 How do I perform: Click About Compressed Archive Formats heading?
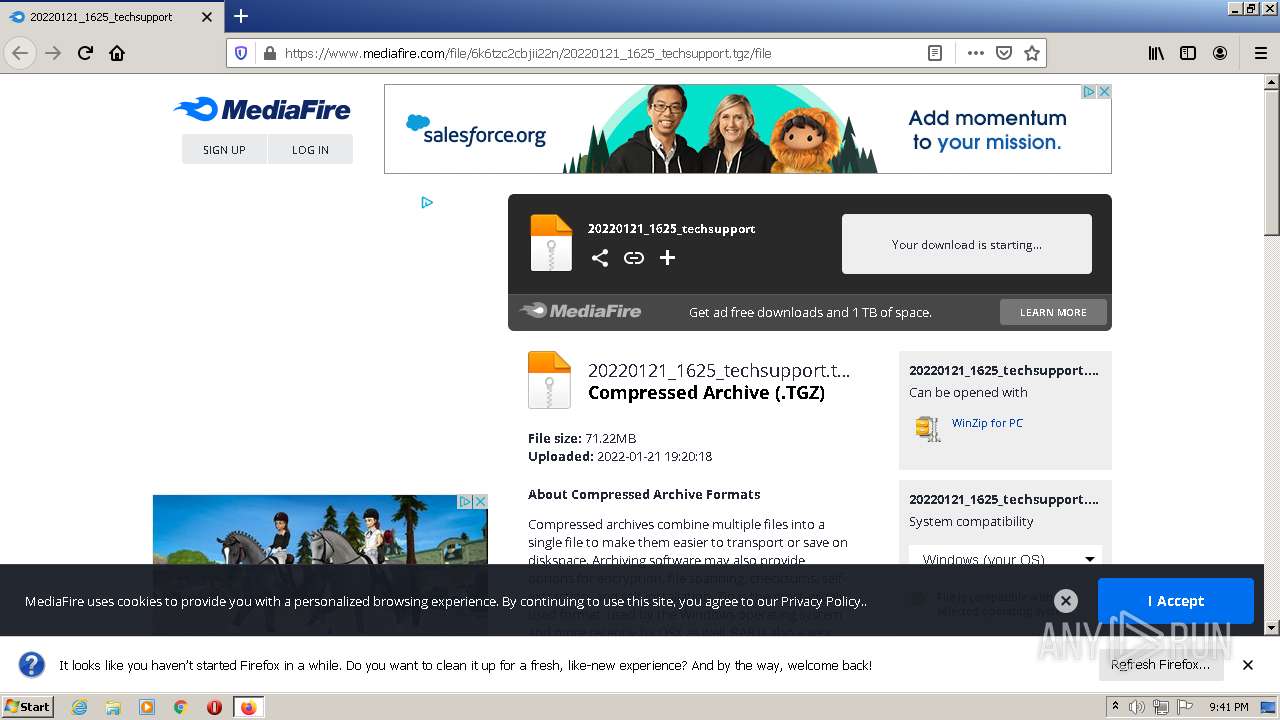pyautogui.click(x=644, y=494)
